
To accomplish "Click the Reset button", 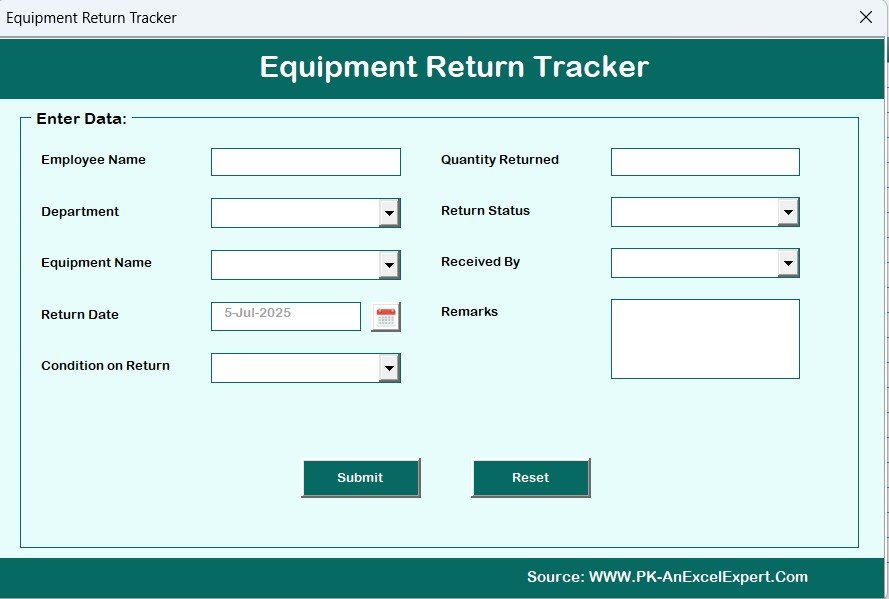I will tap(531, 478).
